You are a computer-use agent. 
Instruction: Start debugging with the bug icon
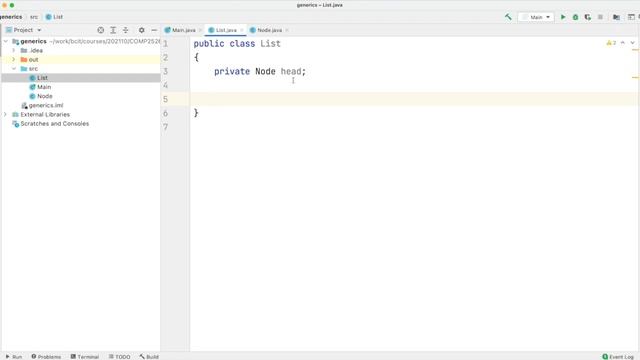[575, 17]
